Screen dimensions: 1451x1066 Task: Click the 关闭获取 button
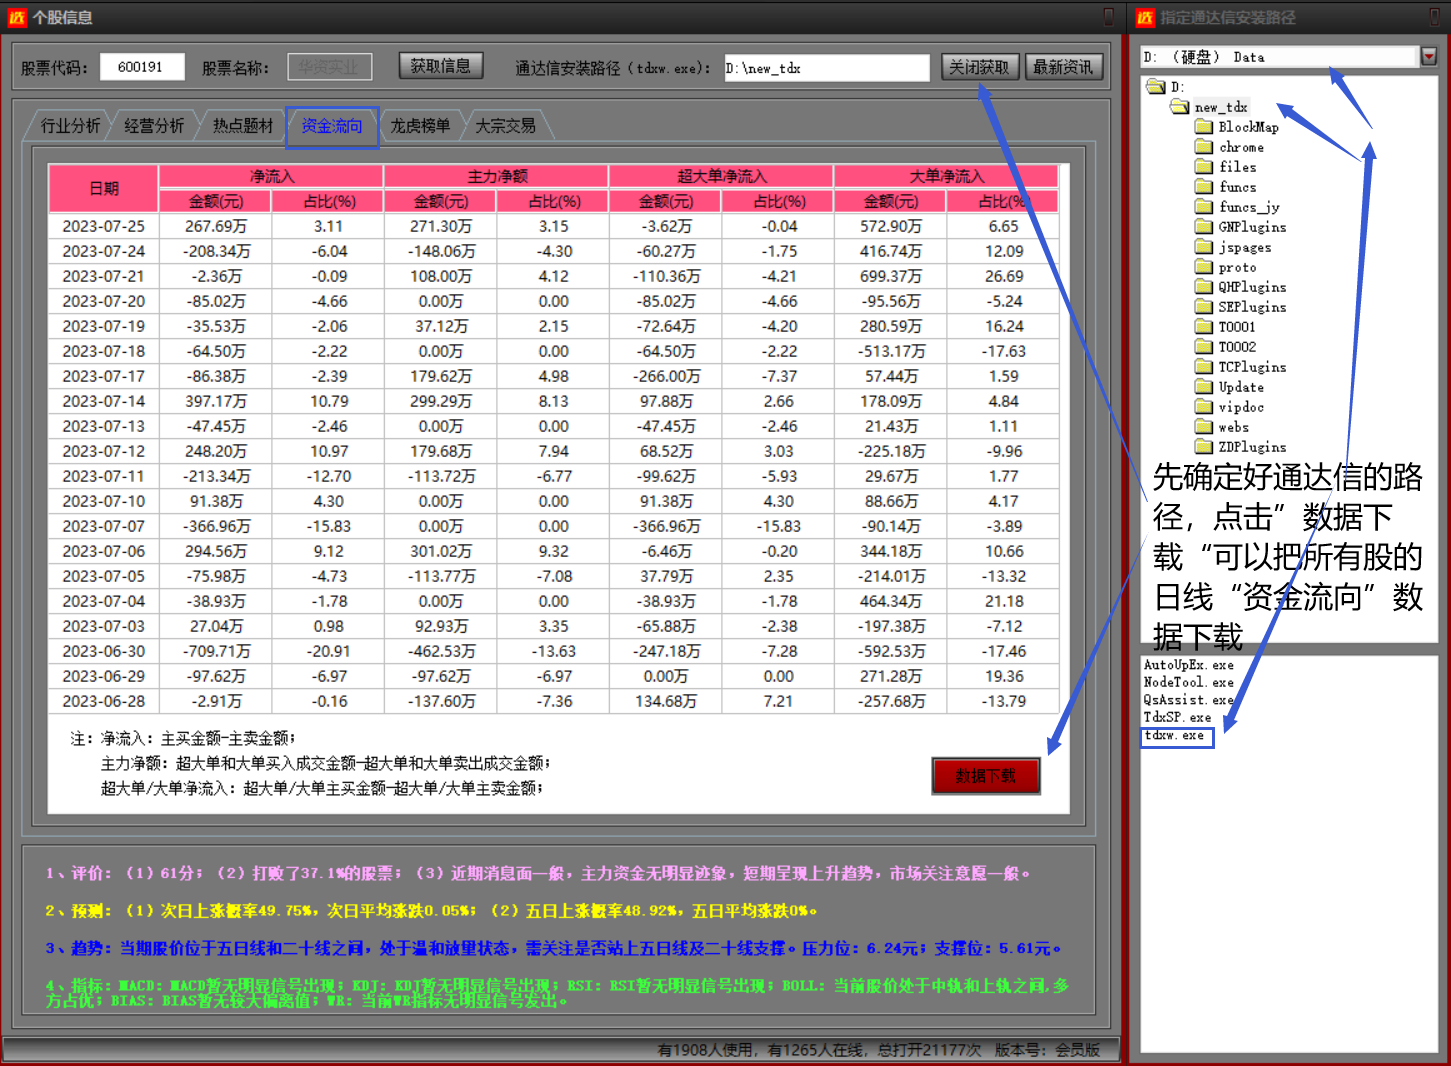coord(980,67)
